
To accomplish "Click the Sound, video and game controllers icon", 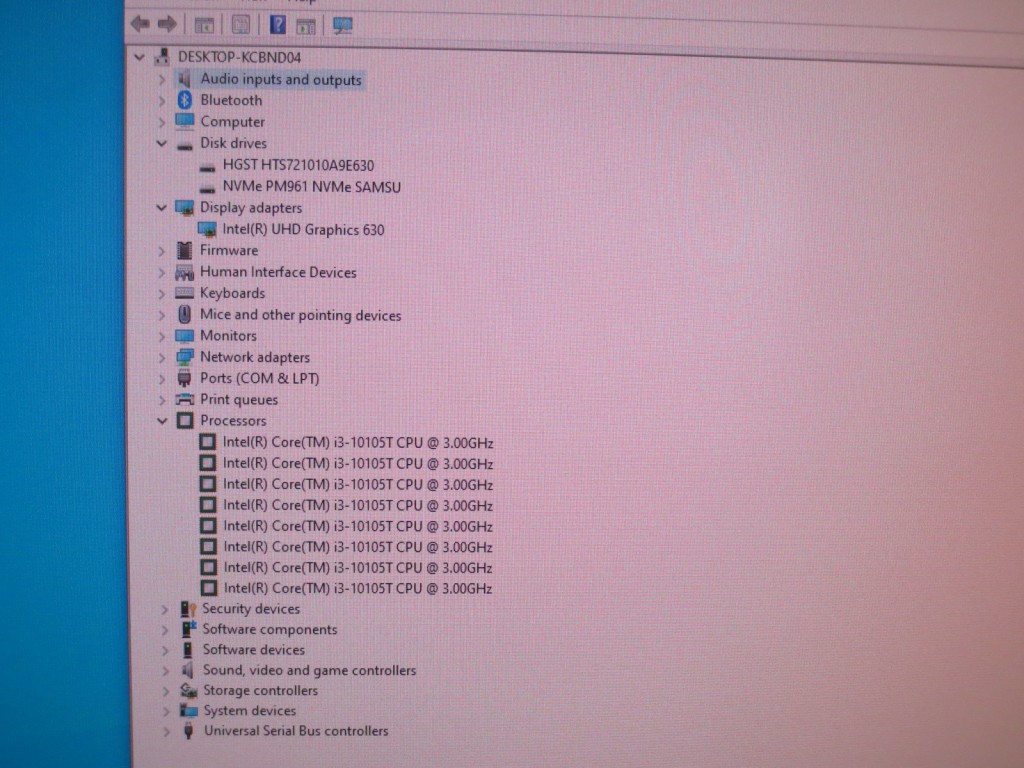I will click(x=188, y=670).
